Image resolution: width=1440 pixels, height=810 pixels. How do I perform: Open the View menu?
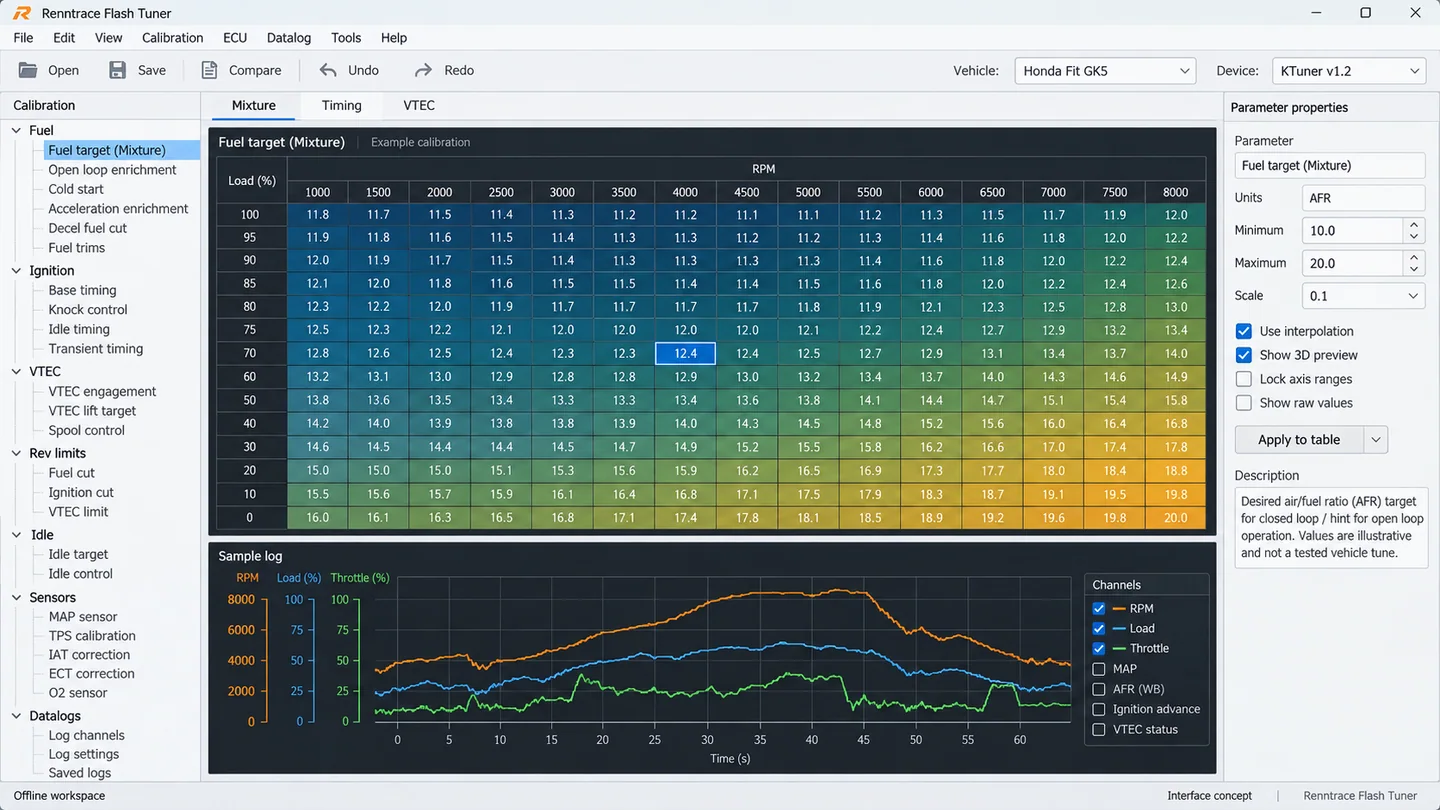point(108,37)
